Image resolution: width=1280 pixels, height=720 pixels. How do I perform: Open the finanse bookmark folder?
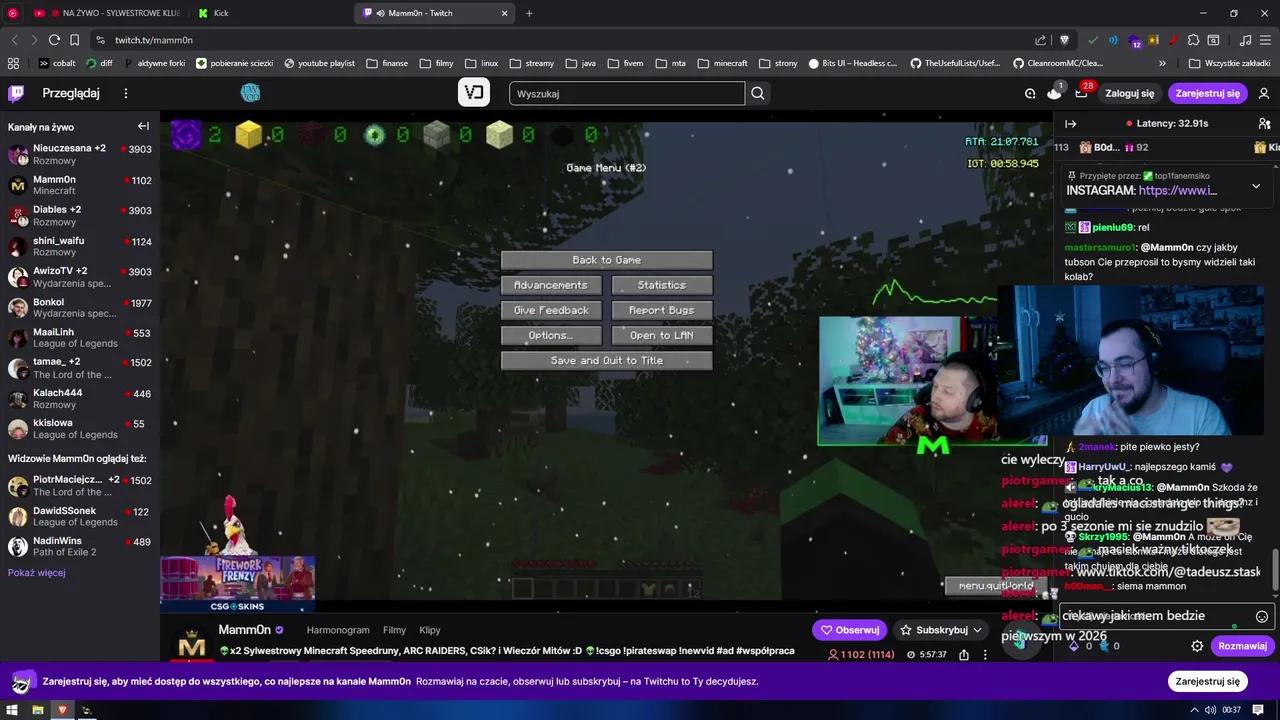(388, 63)
